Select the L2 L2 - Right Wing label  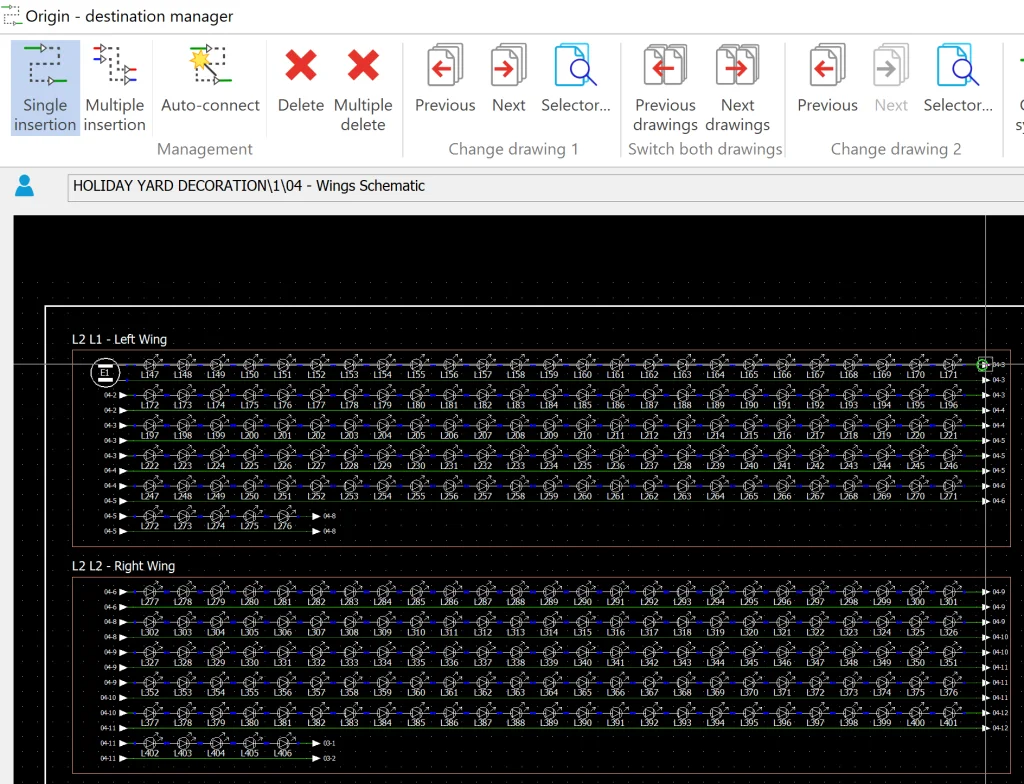[x=123, y=566]
